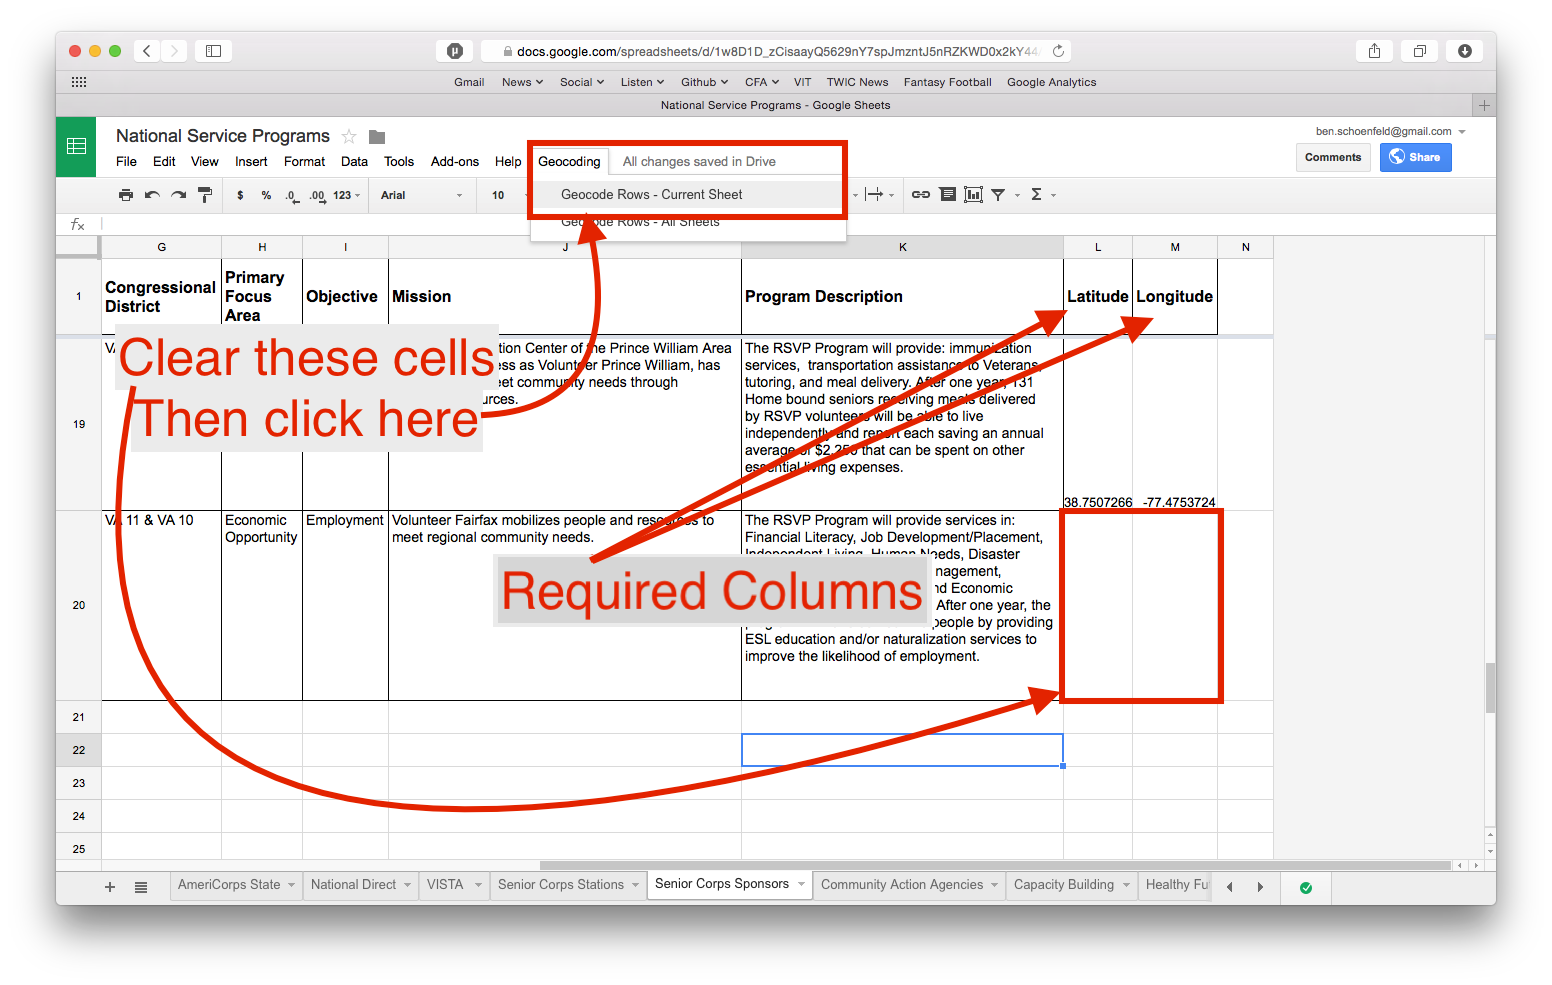Click Safari back navigation arrow
This screenshot has width=1552, height=985.
pyautogui.click(x=147, y=50)
